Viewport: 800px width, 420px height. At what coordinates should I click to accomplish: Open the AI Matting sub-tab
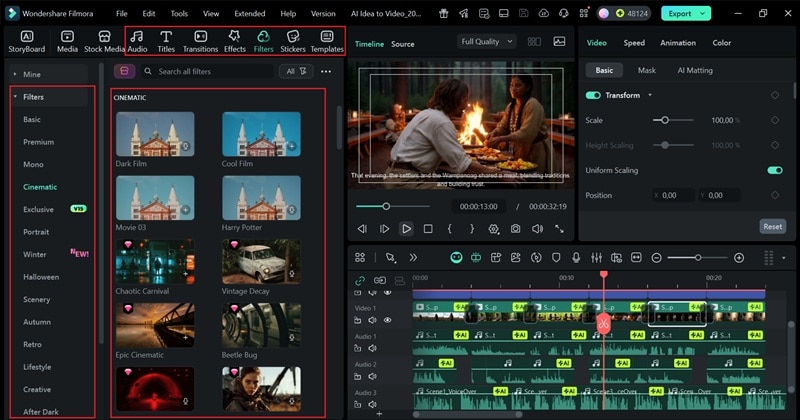[x=695, y=70]
